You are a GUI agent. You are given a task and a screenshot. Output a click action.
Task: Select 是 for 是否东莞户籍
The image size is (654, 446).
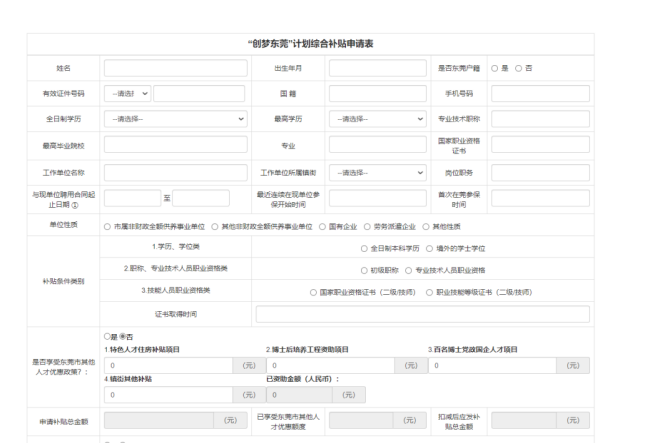[494, 67]
